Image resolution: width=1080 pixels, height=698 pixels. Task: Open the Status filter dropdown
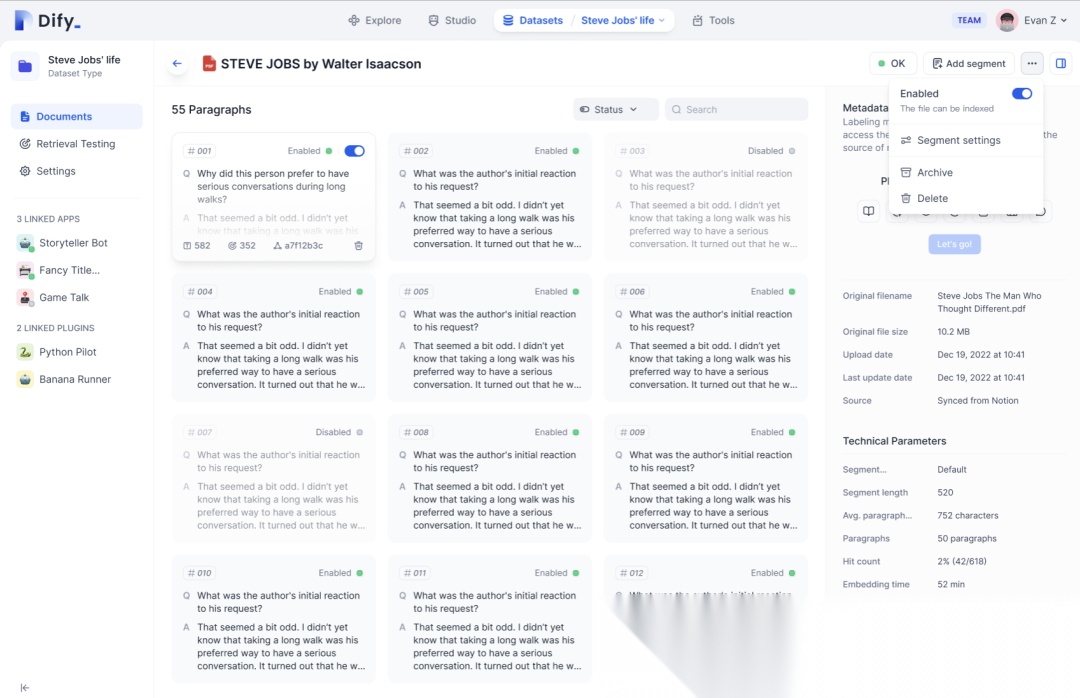[x=614, y=110]
